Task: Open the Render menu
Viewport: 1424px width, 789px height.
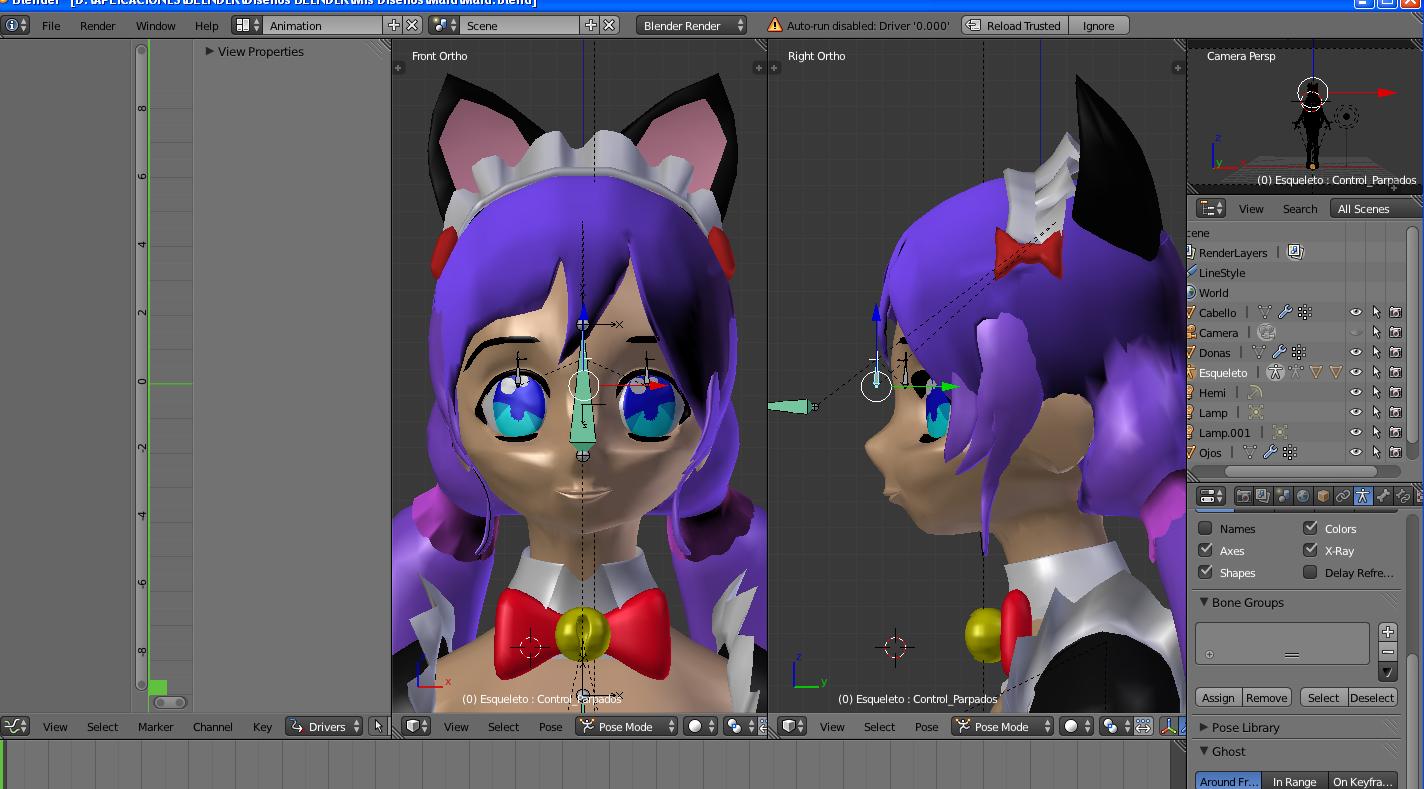Action: click(98, 25)
